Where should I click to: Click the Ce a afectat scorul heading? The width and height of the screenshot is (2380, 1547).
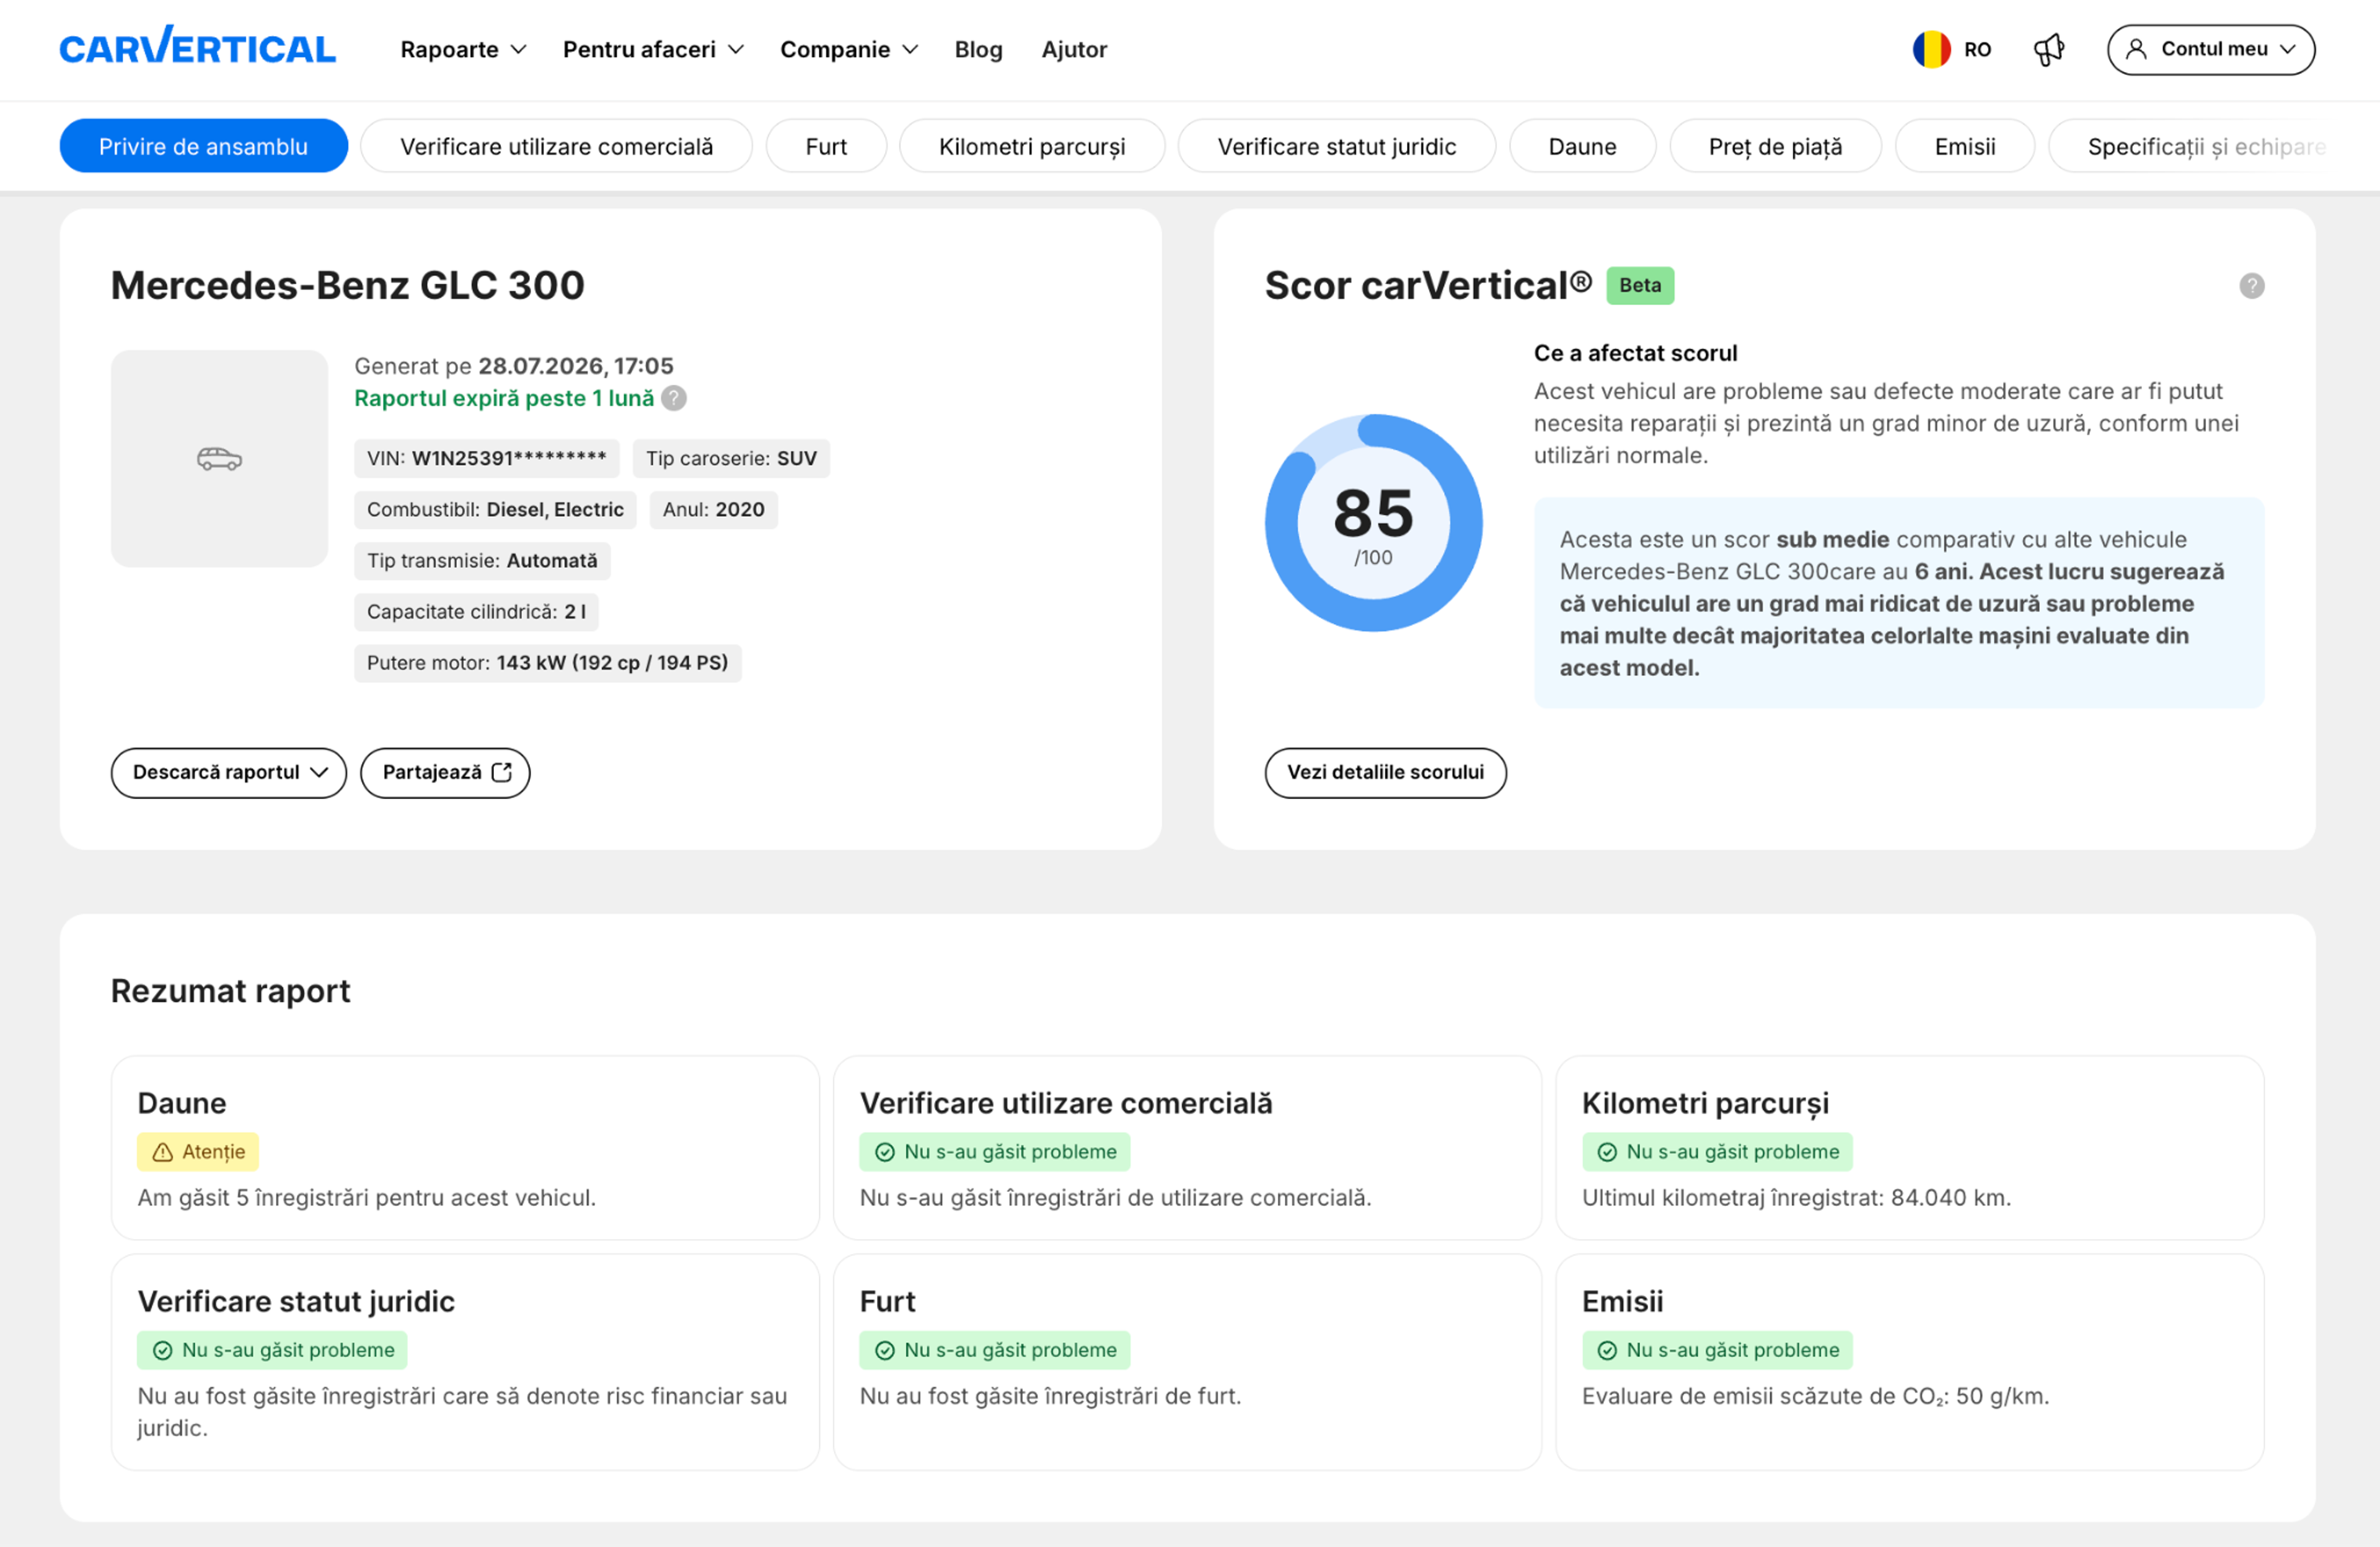click(1635, 353)
